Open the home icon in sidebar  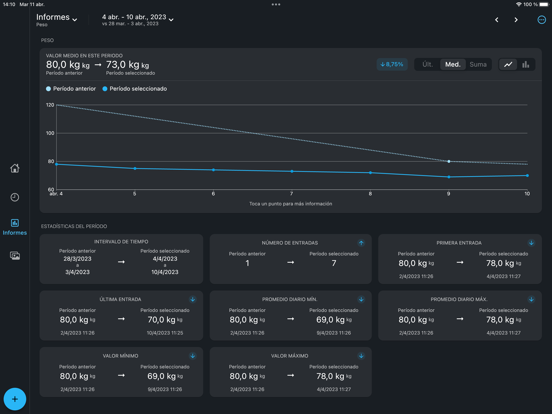(x=15, y=168)
